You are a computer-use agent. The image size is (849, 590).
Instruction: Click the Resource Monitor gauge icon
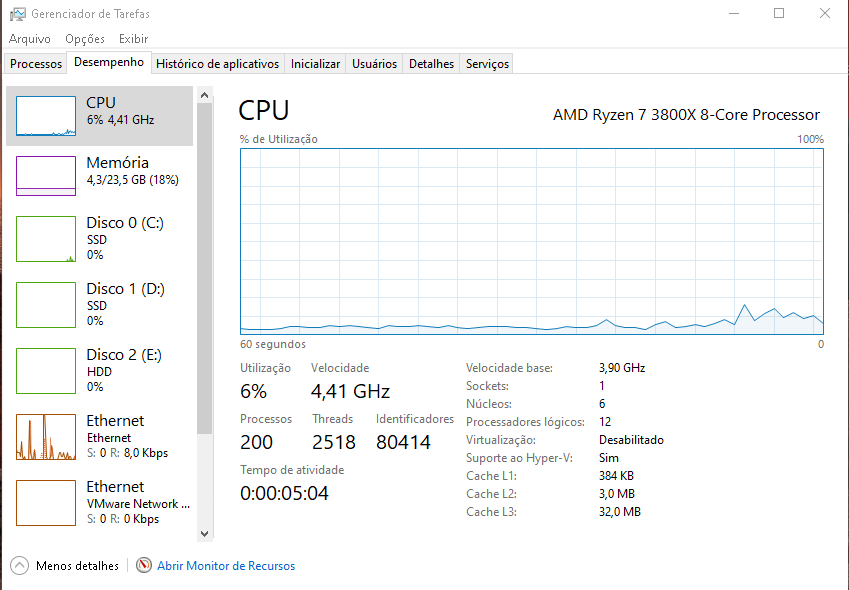pyautogui.click(x=143, y=565)
